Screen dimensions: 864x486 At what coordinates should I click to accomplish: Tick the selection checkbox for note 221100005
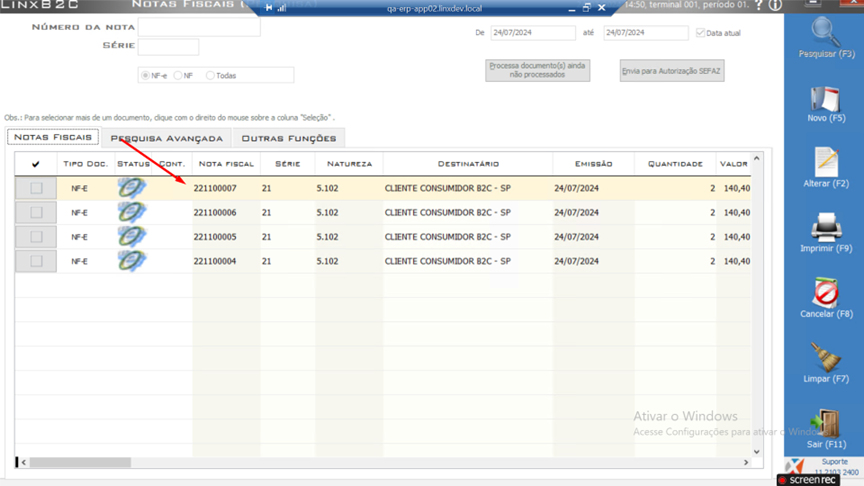(x=36, y=236)
